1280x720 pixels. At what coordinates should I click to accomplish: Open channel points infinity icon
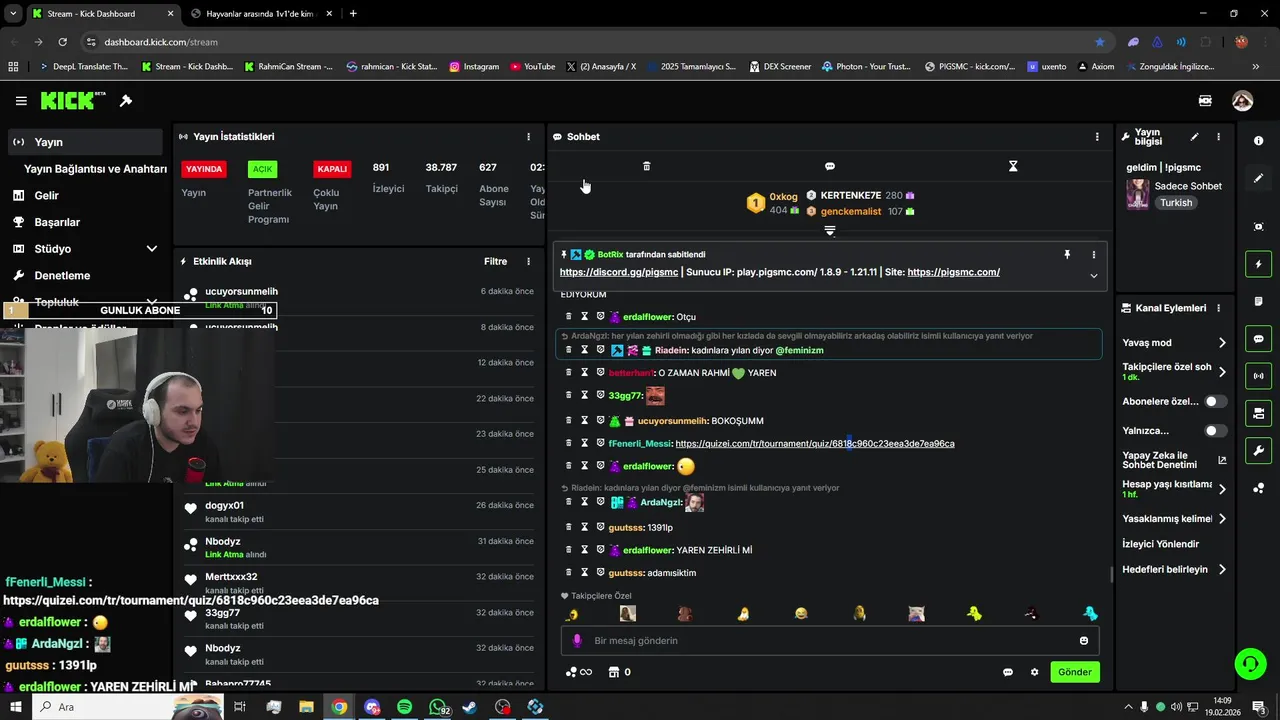[579, 672]
